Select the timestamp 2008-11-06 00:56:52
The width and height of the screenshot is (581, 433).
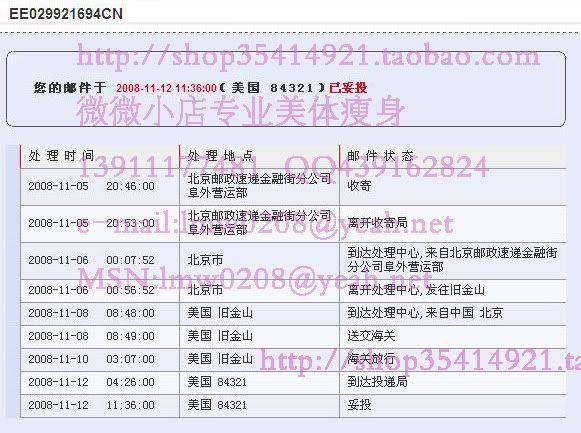coord(92,290)
